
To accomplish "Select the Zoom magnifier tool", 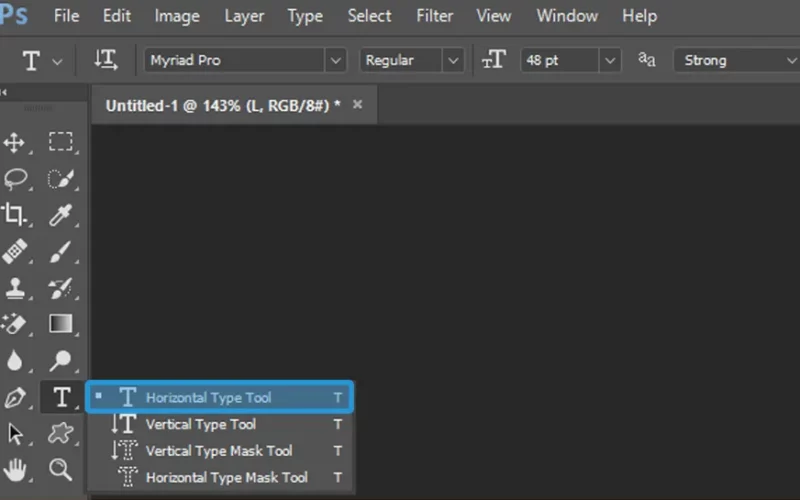I will (x=61, y=469).
